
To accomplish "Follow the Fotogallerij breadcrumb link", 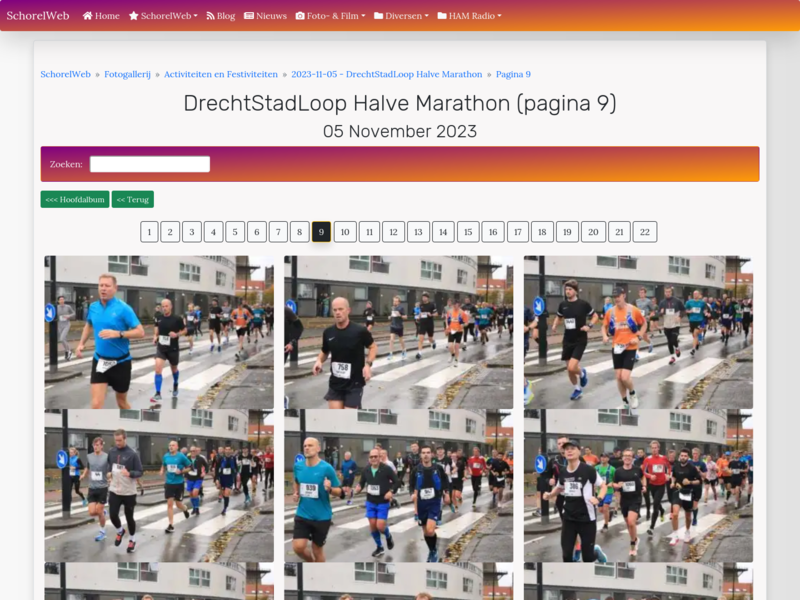I will pos(128,74).
